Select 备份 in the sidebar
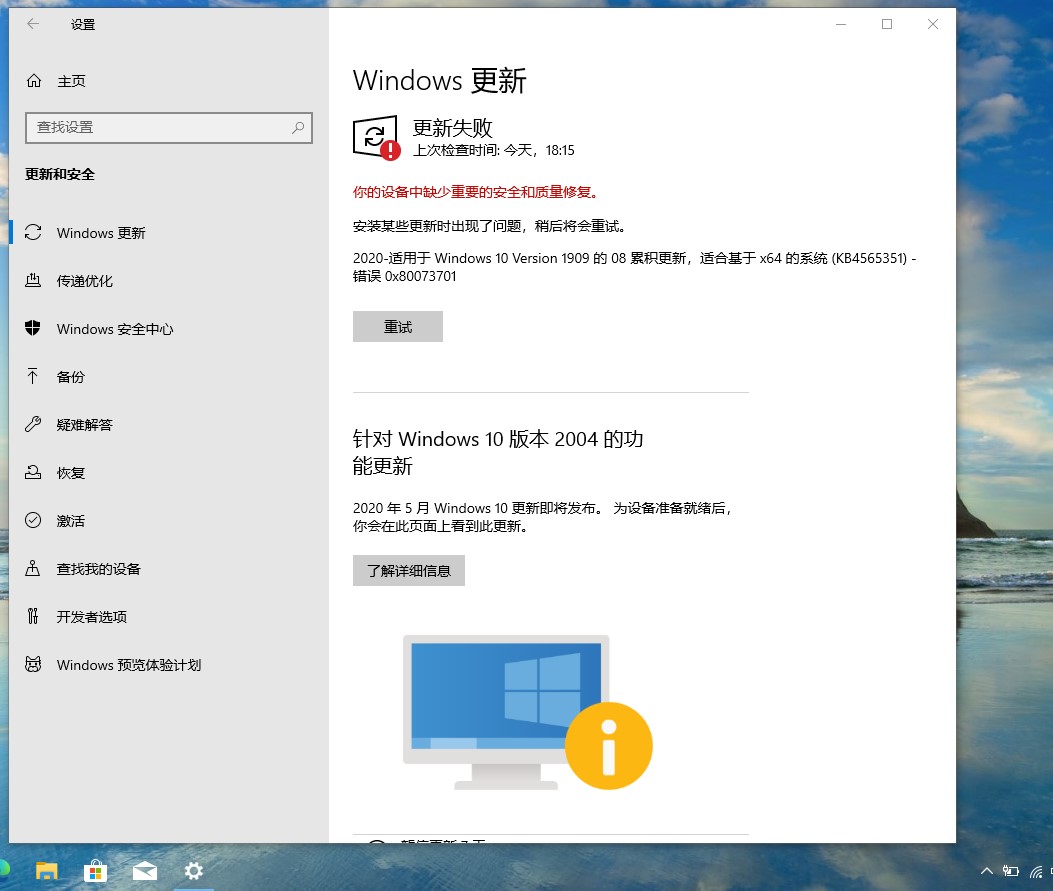This screenshot has width=1053, height=891. click(x=71, y=377)
